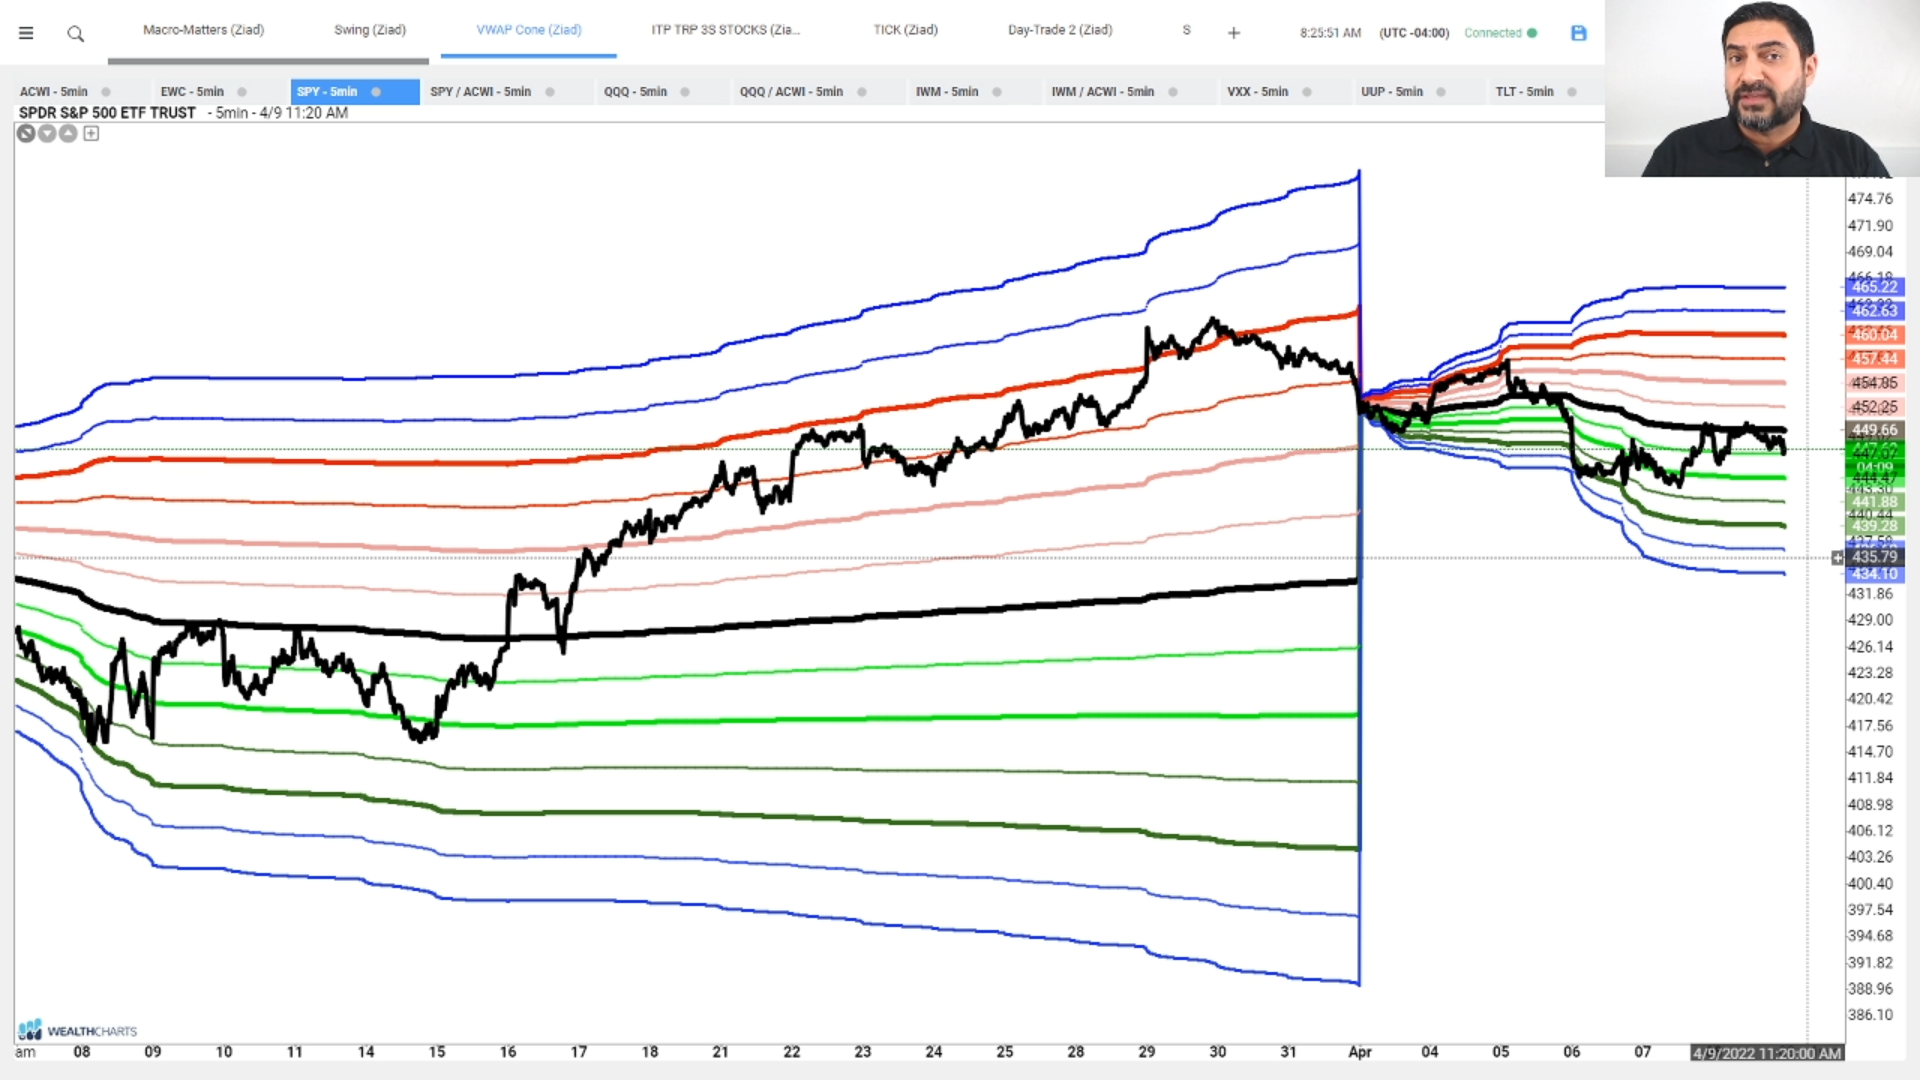Click the dot on SPY - 5min tab
Screen dimensions: 1920x1080
click(x=376, y=92)
